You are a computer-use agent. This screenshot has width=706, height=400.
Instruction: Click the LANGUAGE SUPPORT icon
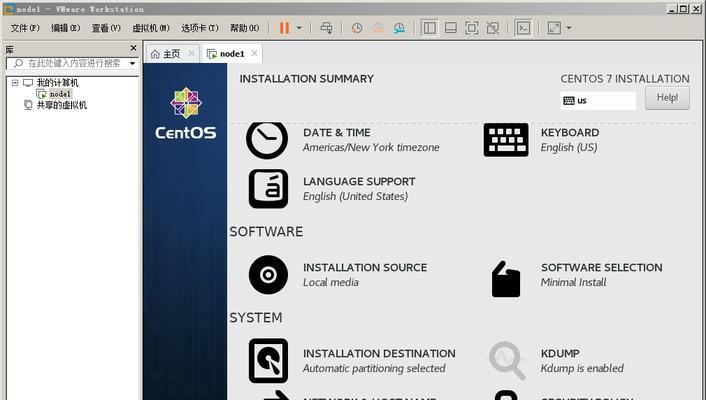tap(268, 189)
